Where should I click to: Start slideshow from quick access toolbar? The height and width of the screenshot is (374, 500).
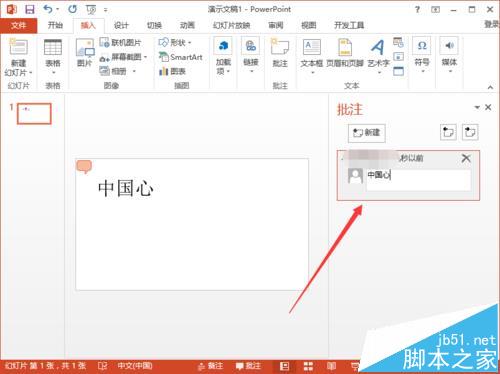91,10
